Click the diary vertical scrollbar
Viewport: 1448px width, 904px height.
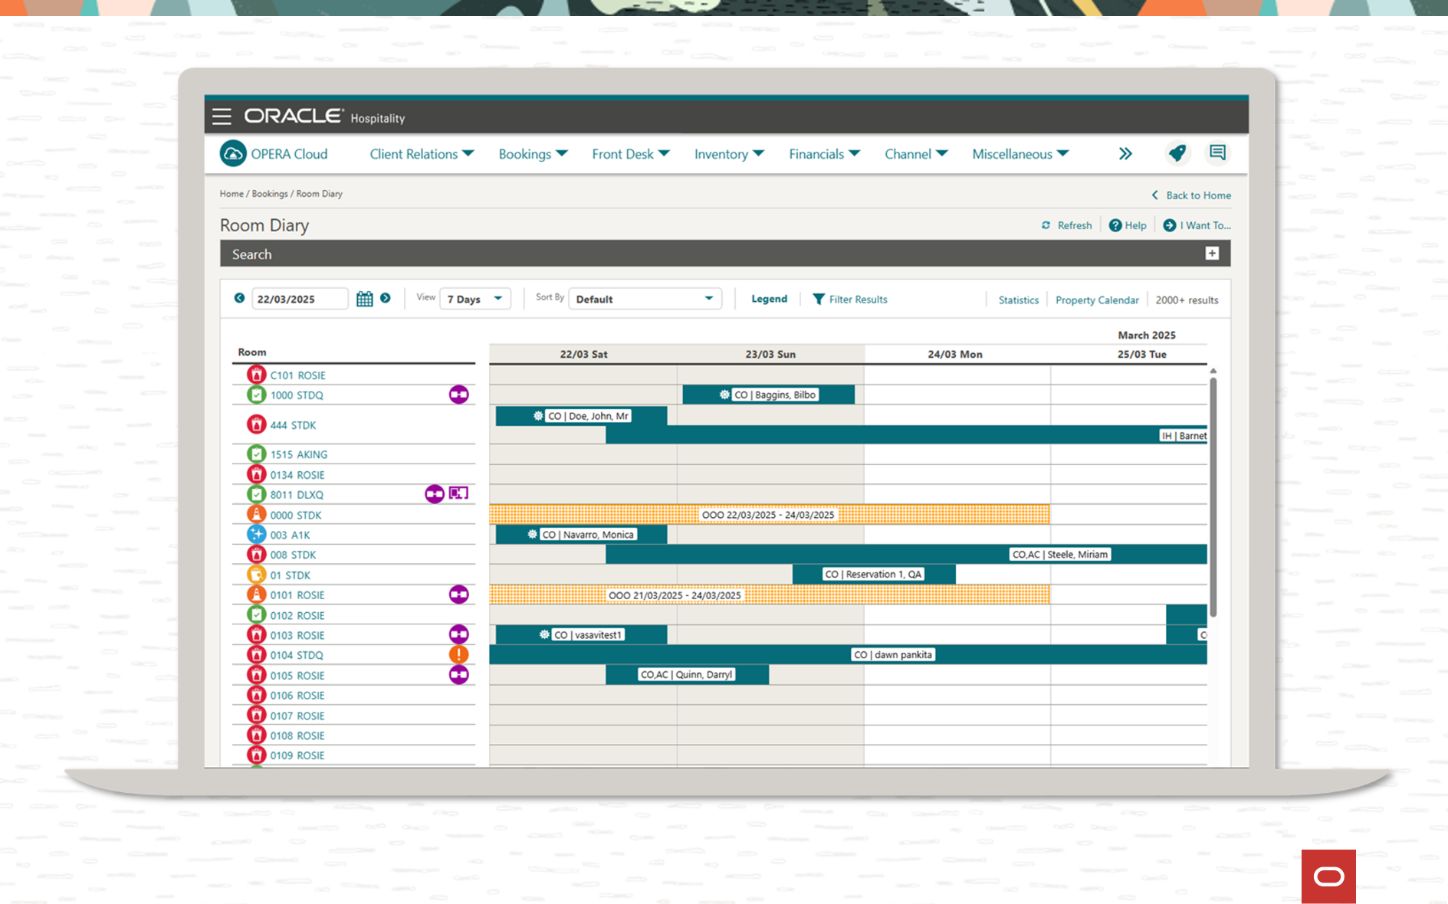pos(1213,495)
